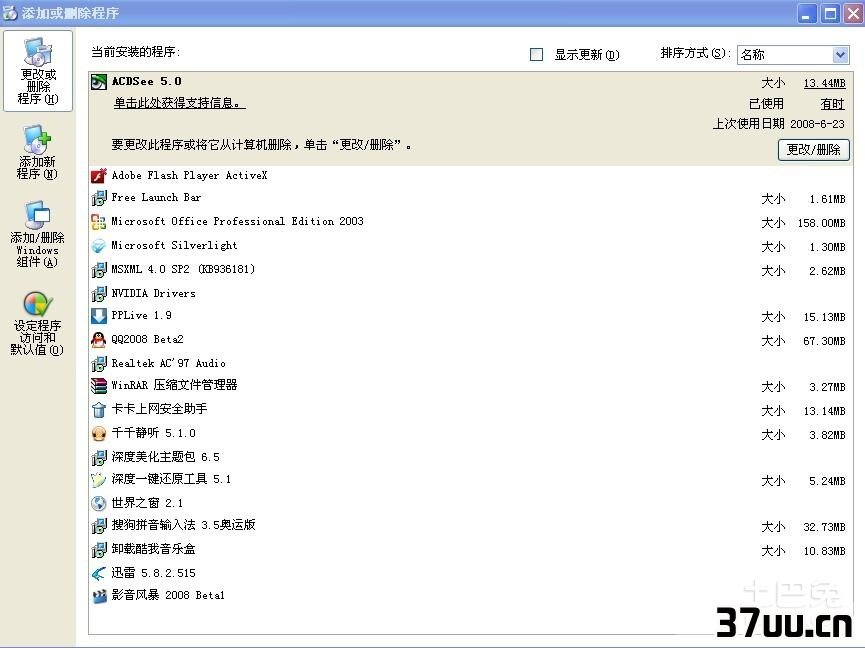Select the 迅雷 5.8.2.515 icon
The height and width of the screenshot is (648, 865).
[x=99, y=574]
